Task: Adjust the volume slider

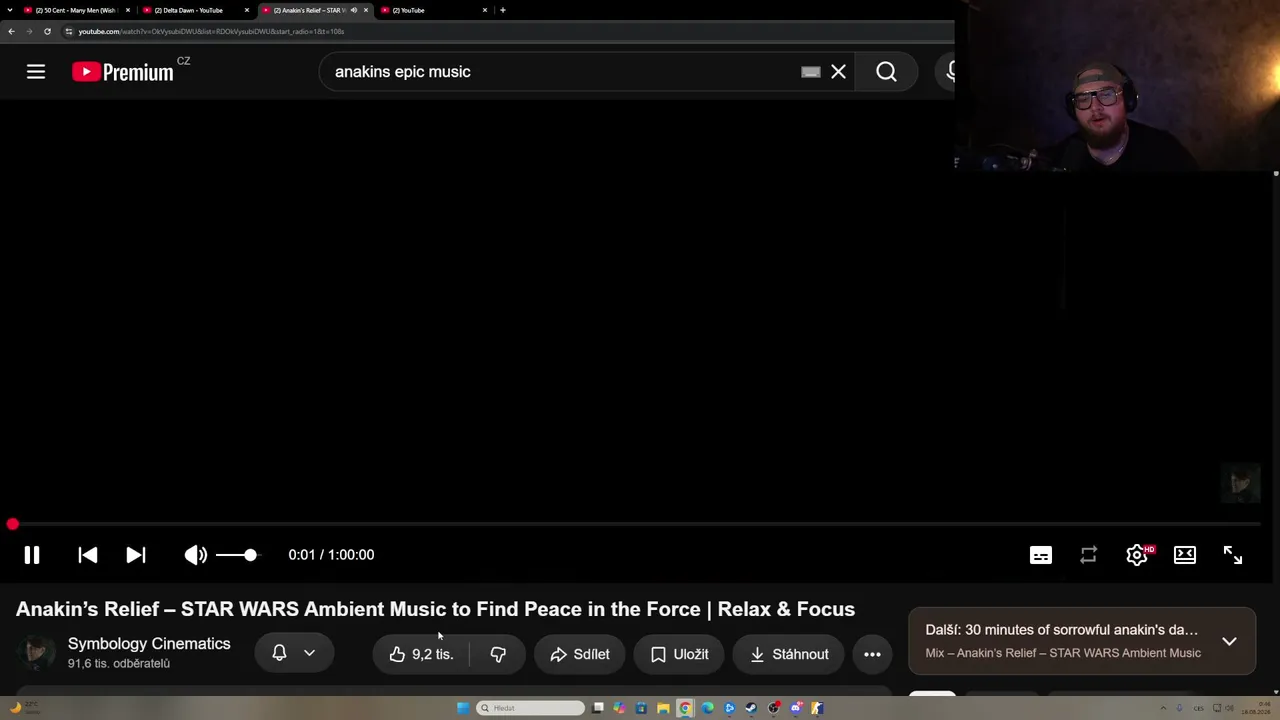Action: [x=238, y=555]
